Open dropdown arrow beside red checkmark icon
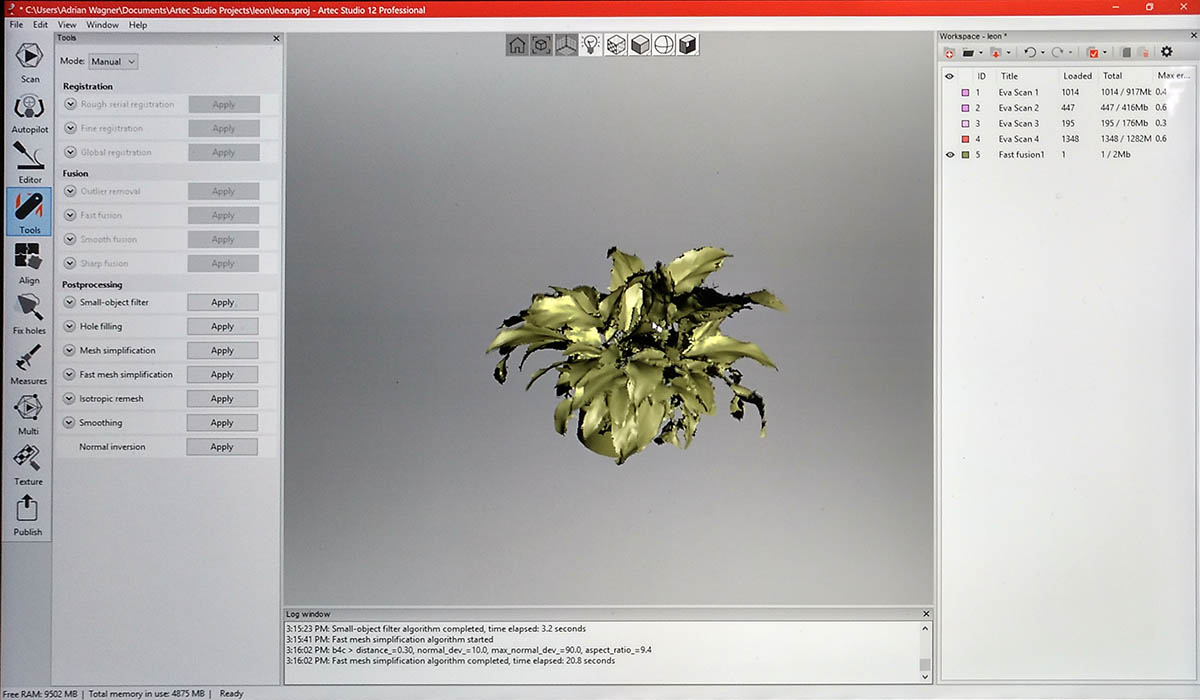Screen dimensions: 1200x700 [1105, 53]
